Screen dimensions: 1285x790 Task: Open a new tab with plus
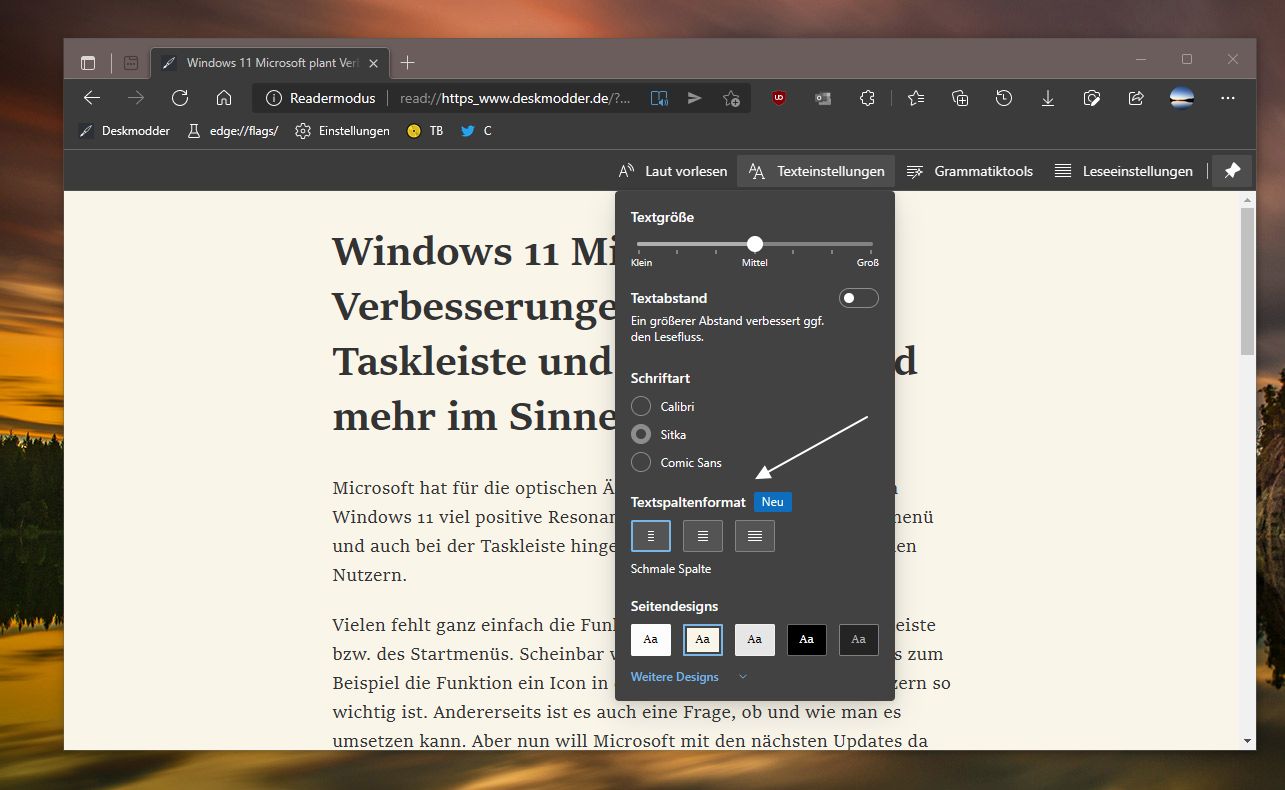tap(407, 63)
